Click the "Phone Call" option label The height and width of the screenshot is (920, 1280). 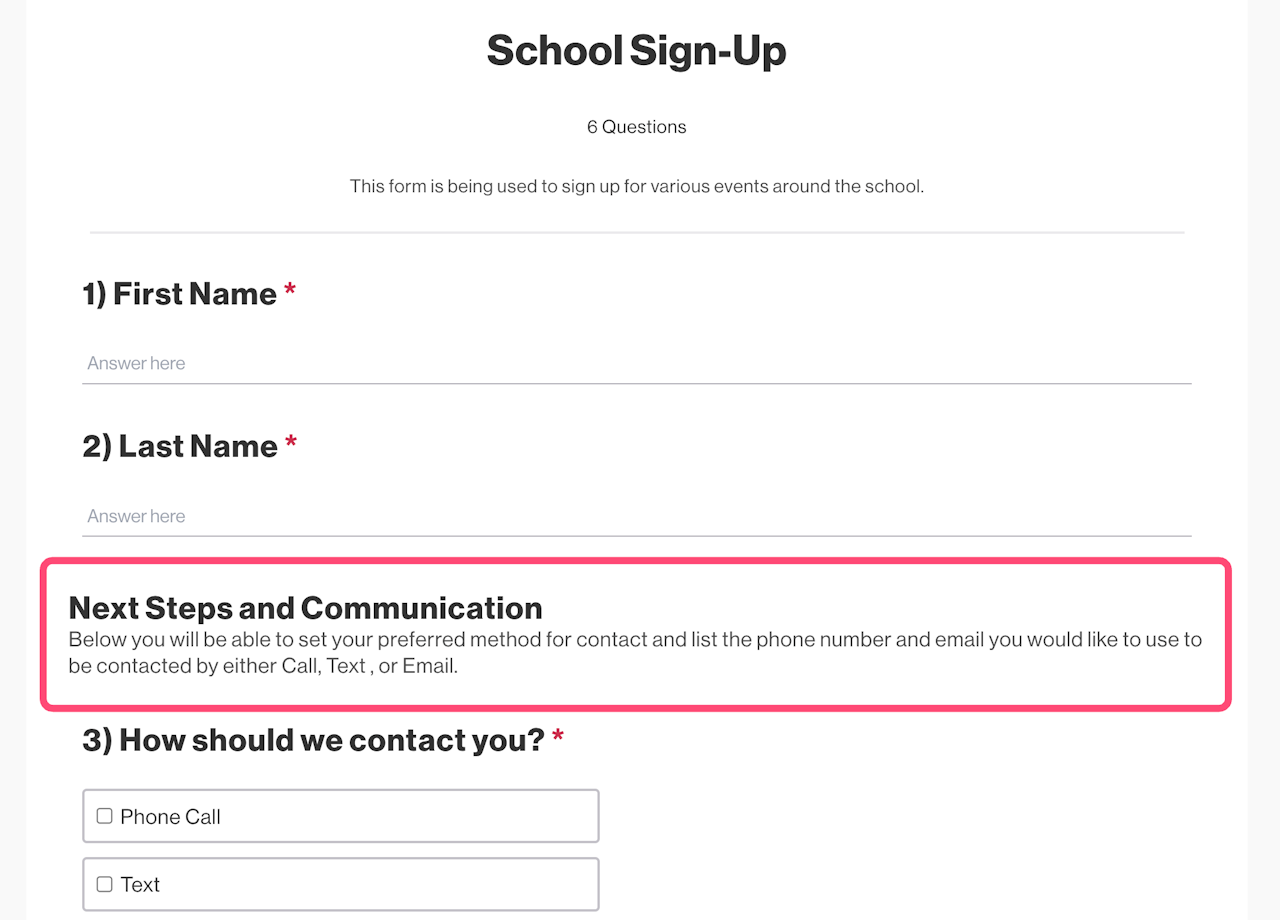click(x=170, y=817)
